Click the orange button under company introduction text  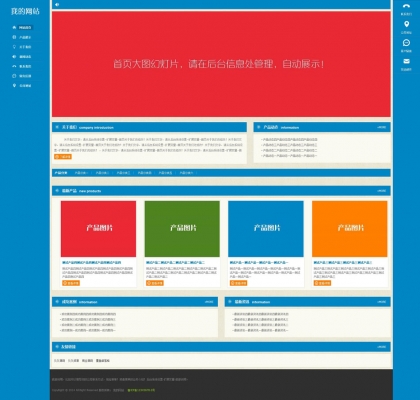click(63, 156)
